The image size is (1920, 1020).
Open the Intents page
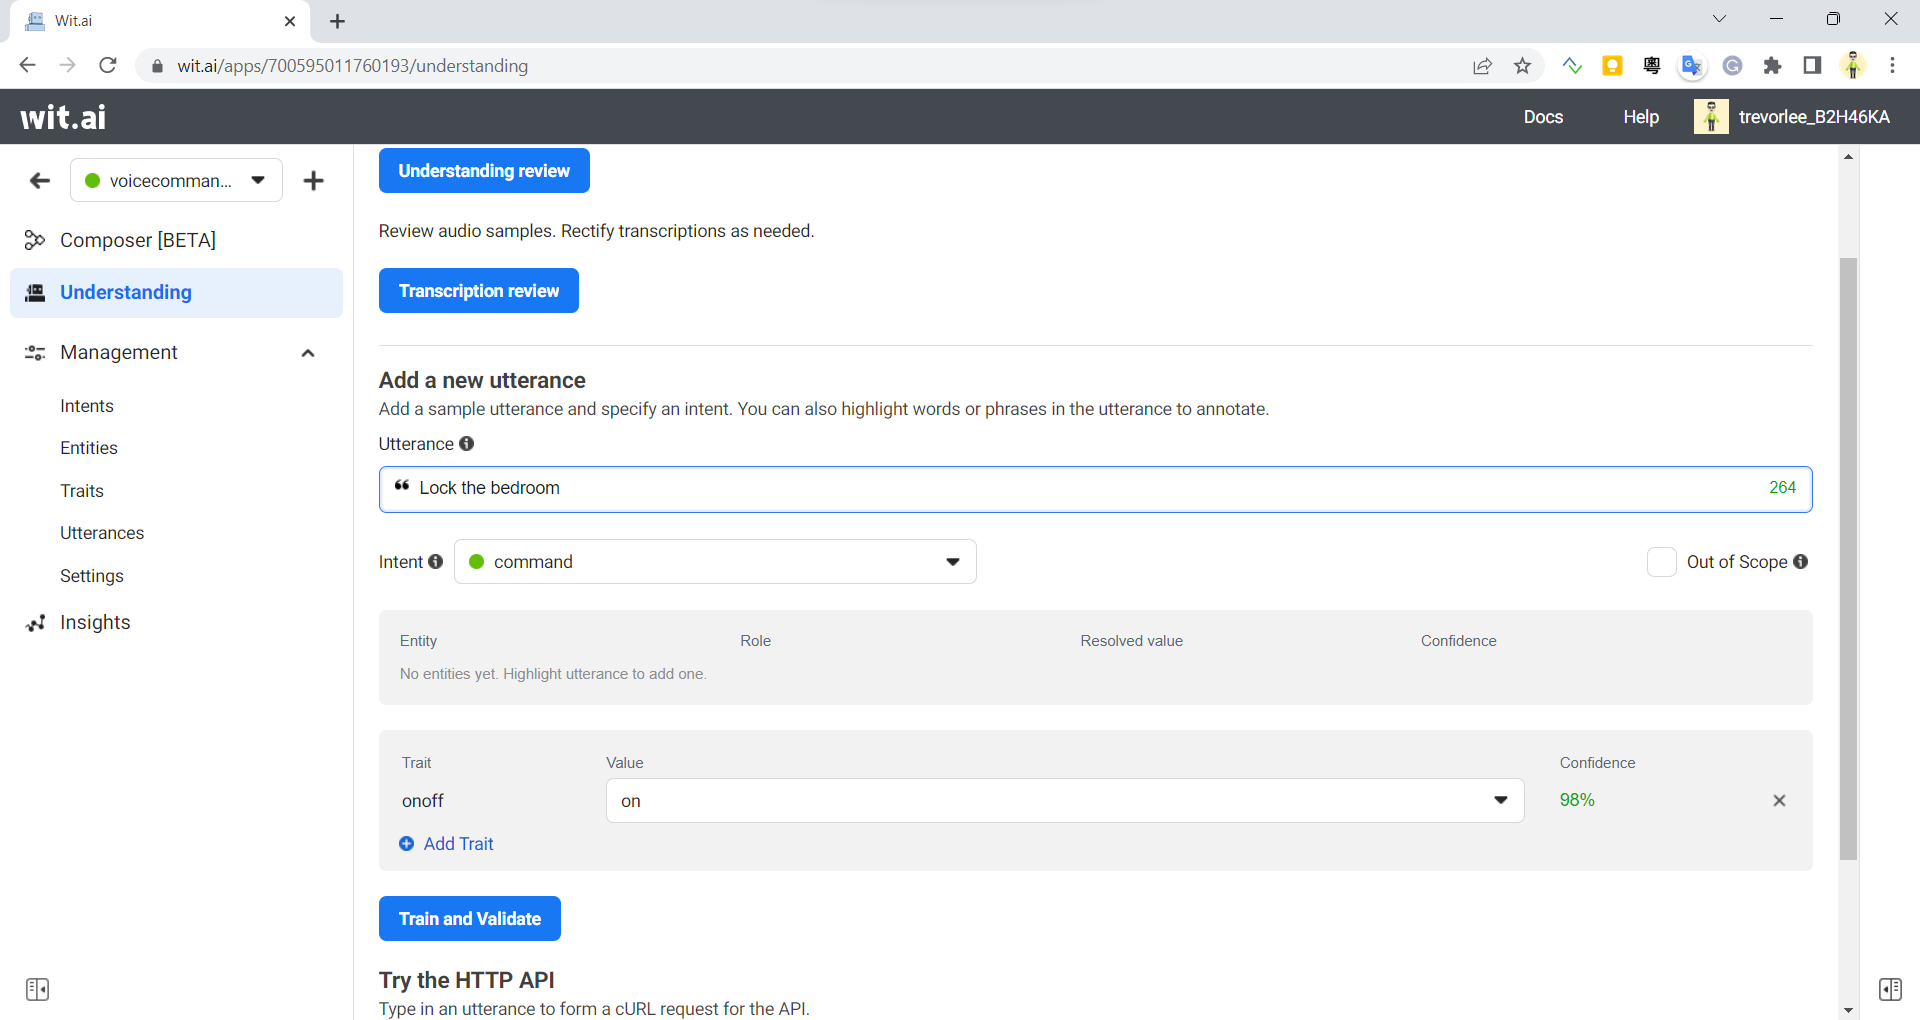point(87,406)
